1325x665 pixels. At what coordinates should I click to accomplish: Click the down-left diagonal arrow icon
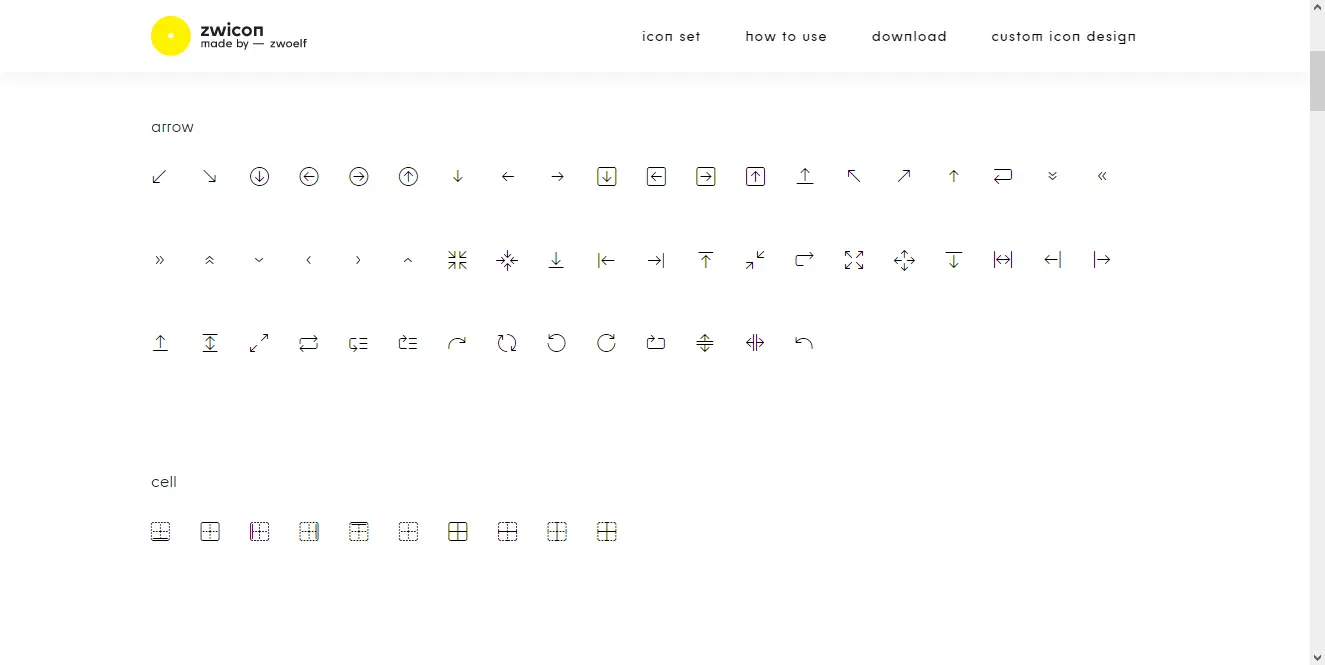pyautogui.click(x=160, y=177)
